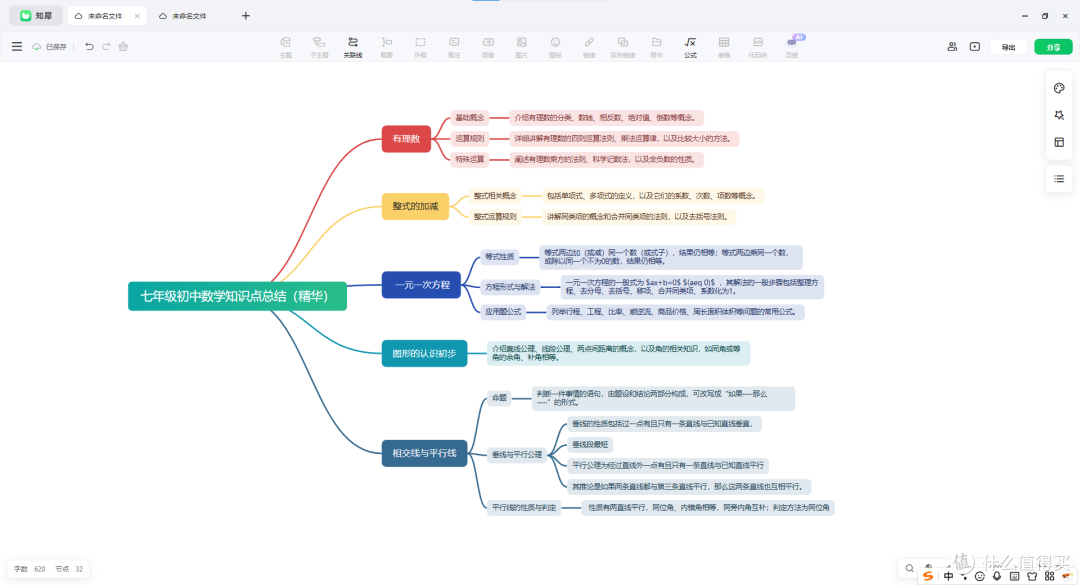Image resolution: width=1080 pixels, height=585 pixels.
Task: Select the 方程形式与解法 subnode
Action: (510, 287)
